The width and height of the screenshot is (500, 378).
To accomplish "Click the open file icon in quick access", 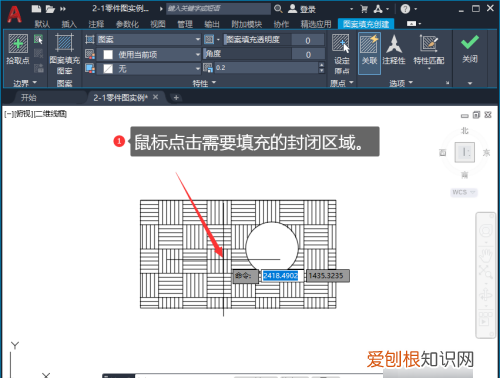I will pos(50,9).
